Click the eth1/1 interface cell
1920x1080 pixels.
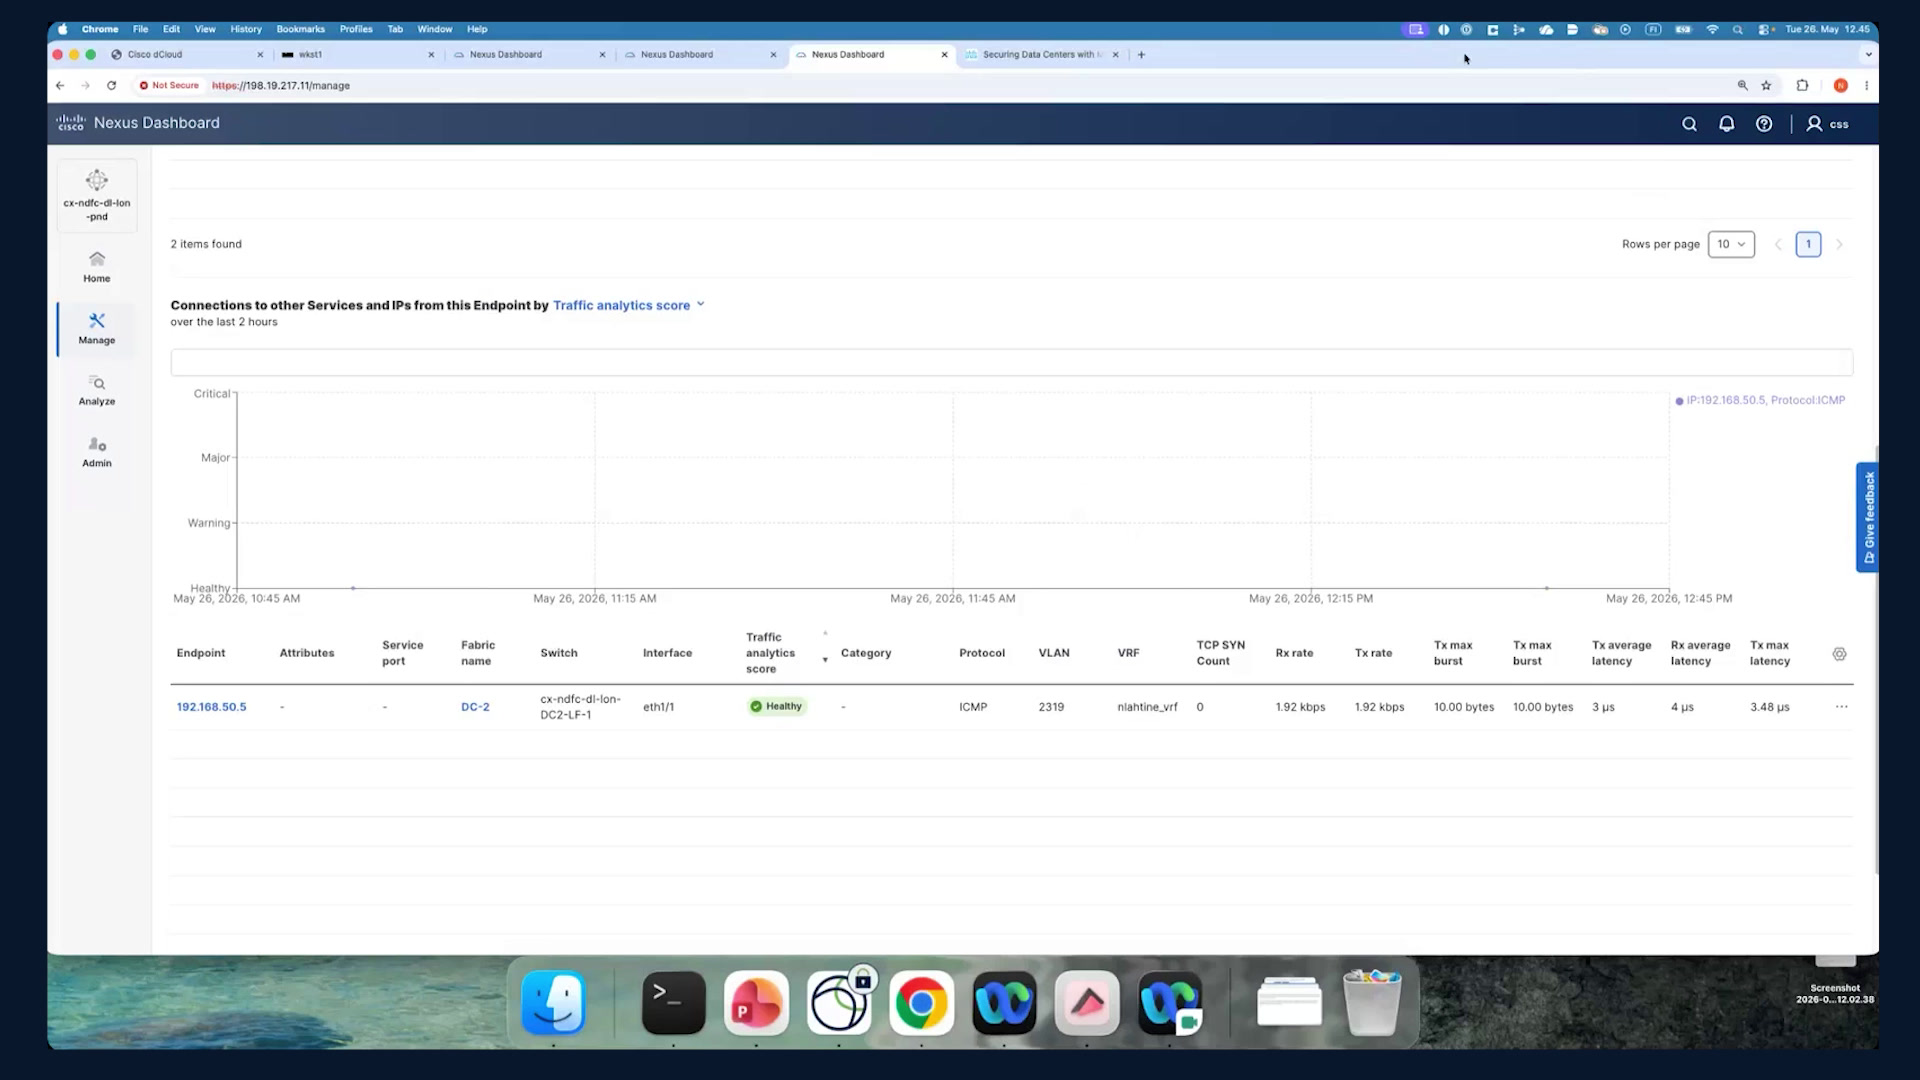(x=658, y=707)
